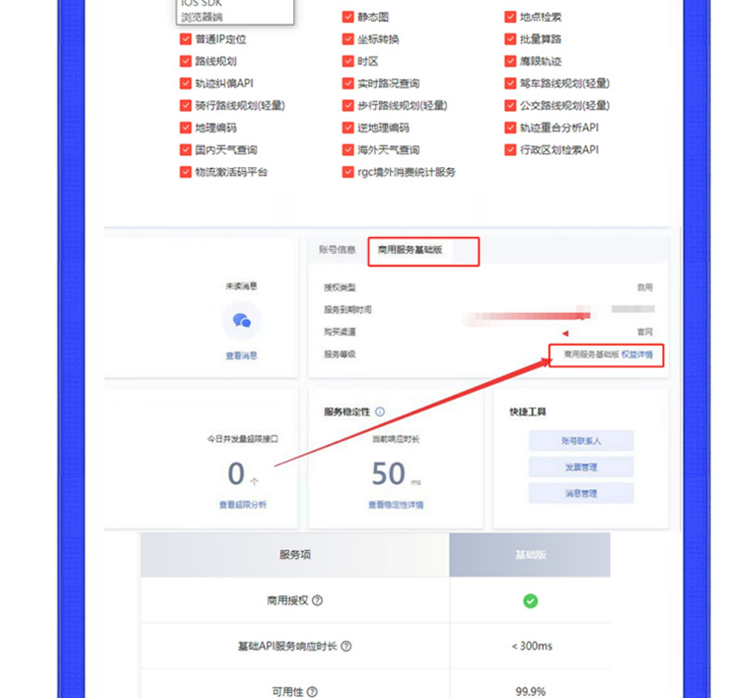750x698 pixels.
Task: Click help icon next to 基础API服务响应时长
Action: tap(346, 647)
